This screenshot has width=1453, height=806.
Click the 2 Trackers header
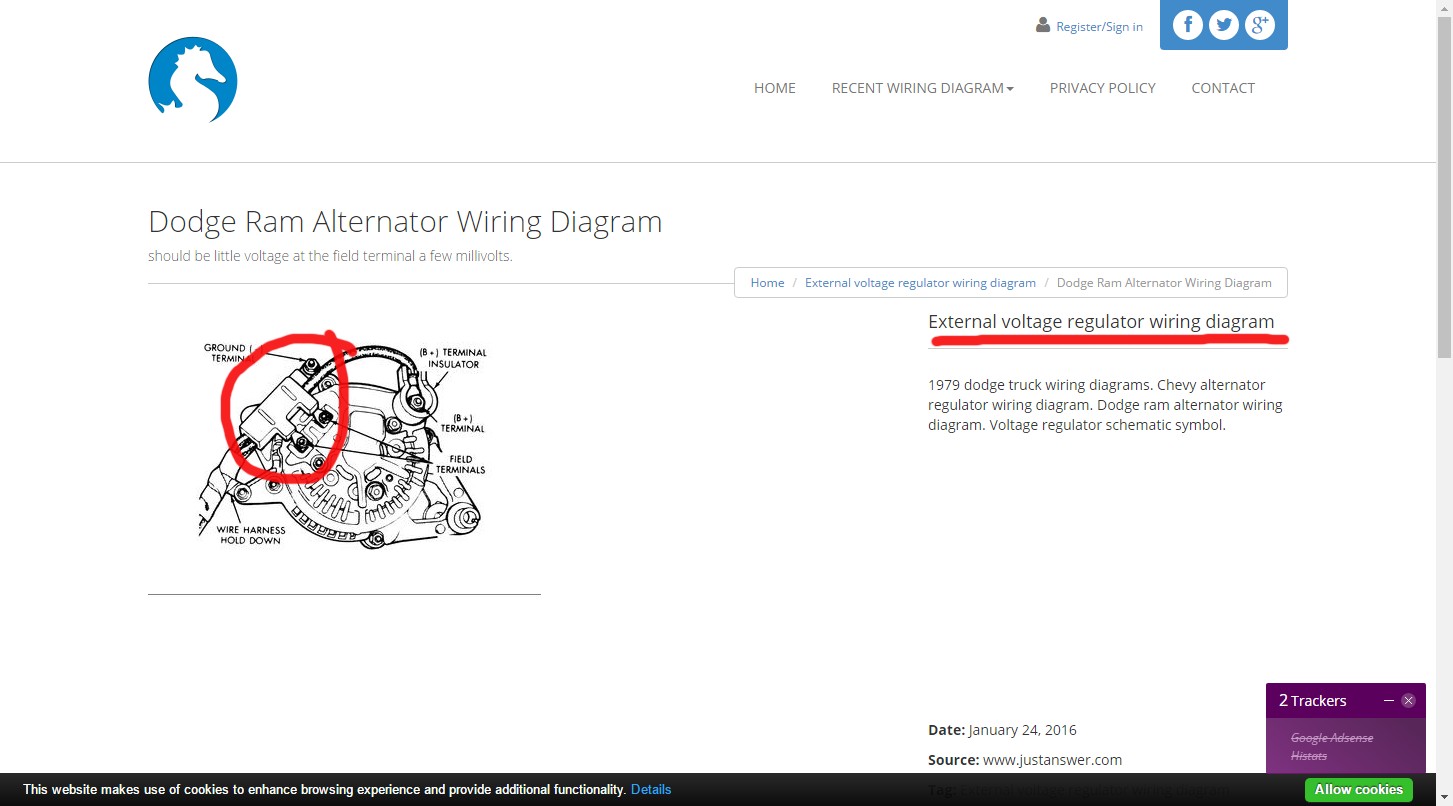coord(1313,700)
